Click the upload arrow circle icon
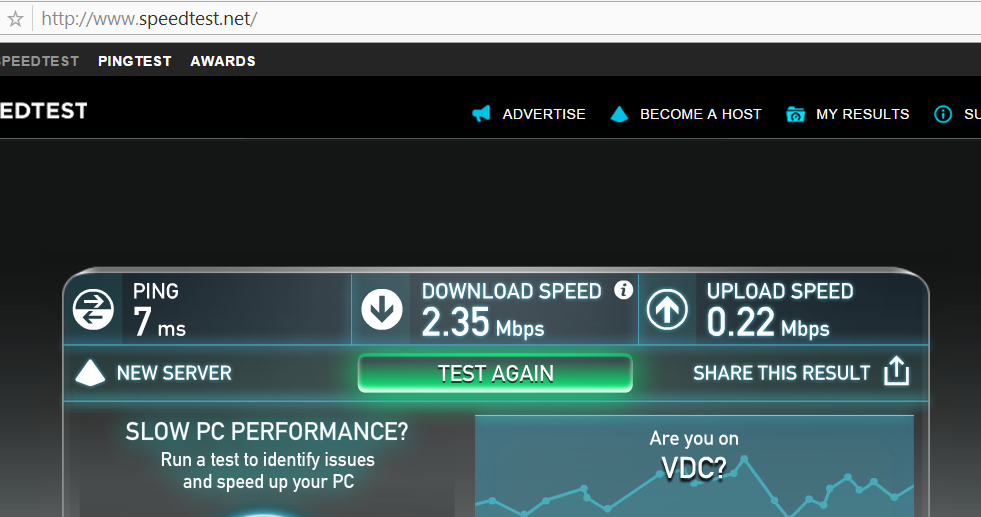Screen dimensions: 981x517 click(667, 309)
